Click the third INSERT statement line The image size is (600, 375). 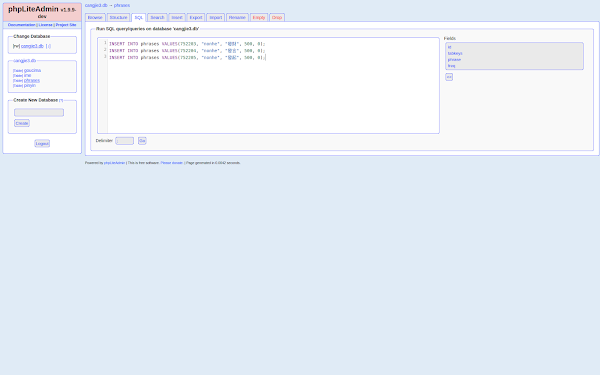tap(187, 57)
